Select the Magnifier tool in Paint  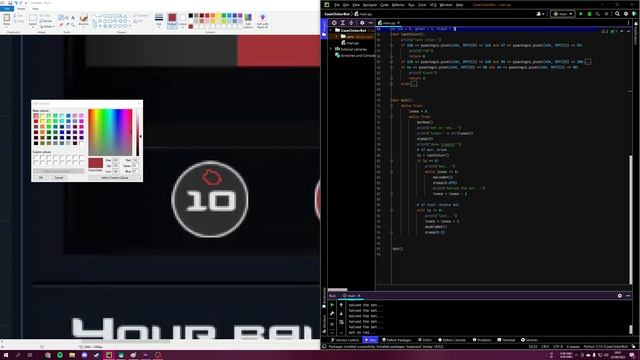73,25
